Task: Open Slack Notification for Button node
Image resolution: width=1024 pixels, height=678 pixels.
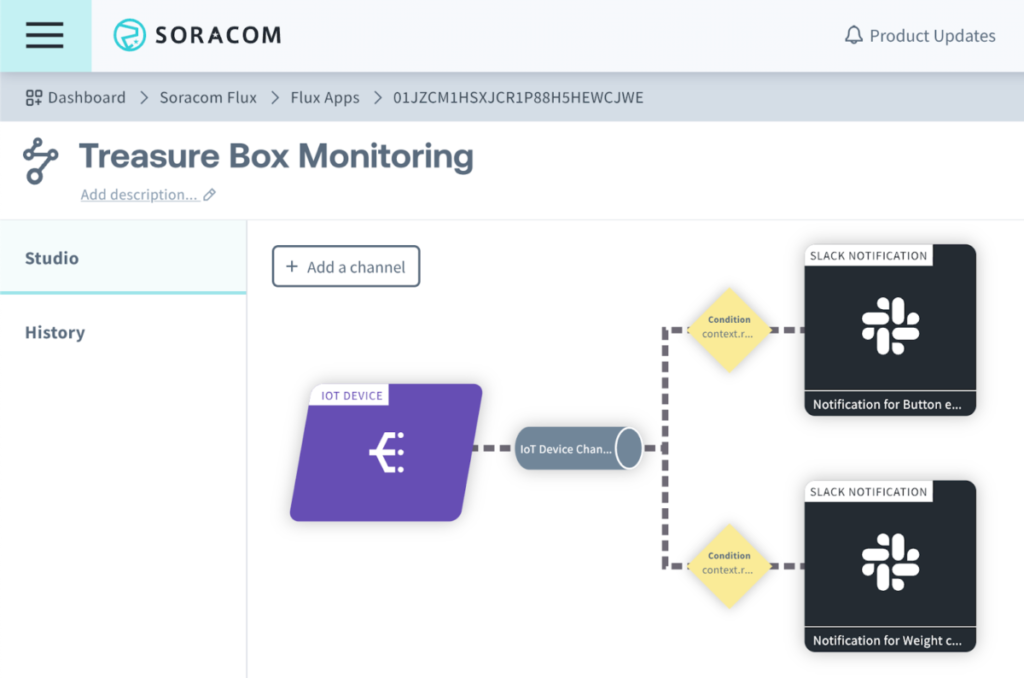Action: 890,329
